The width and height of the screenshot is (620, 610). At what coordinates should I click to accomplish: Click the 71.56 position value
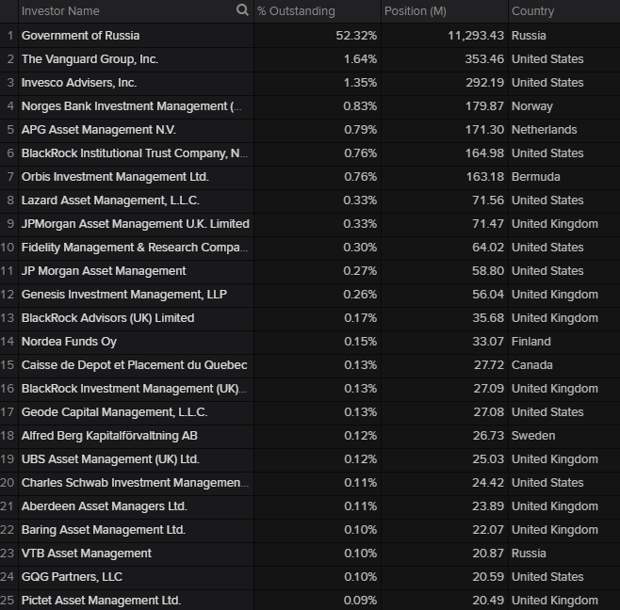[x=488, y=200]
